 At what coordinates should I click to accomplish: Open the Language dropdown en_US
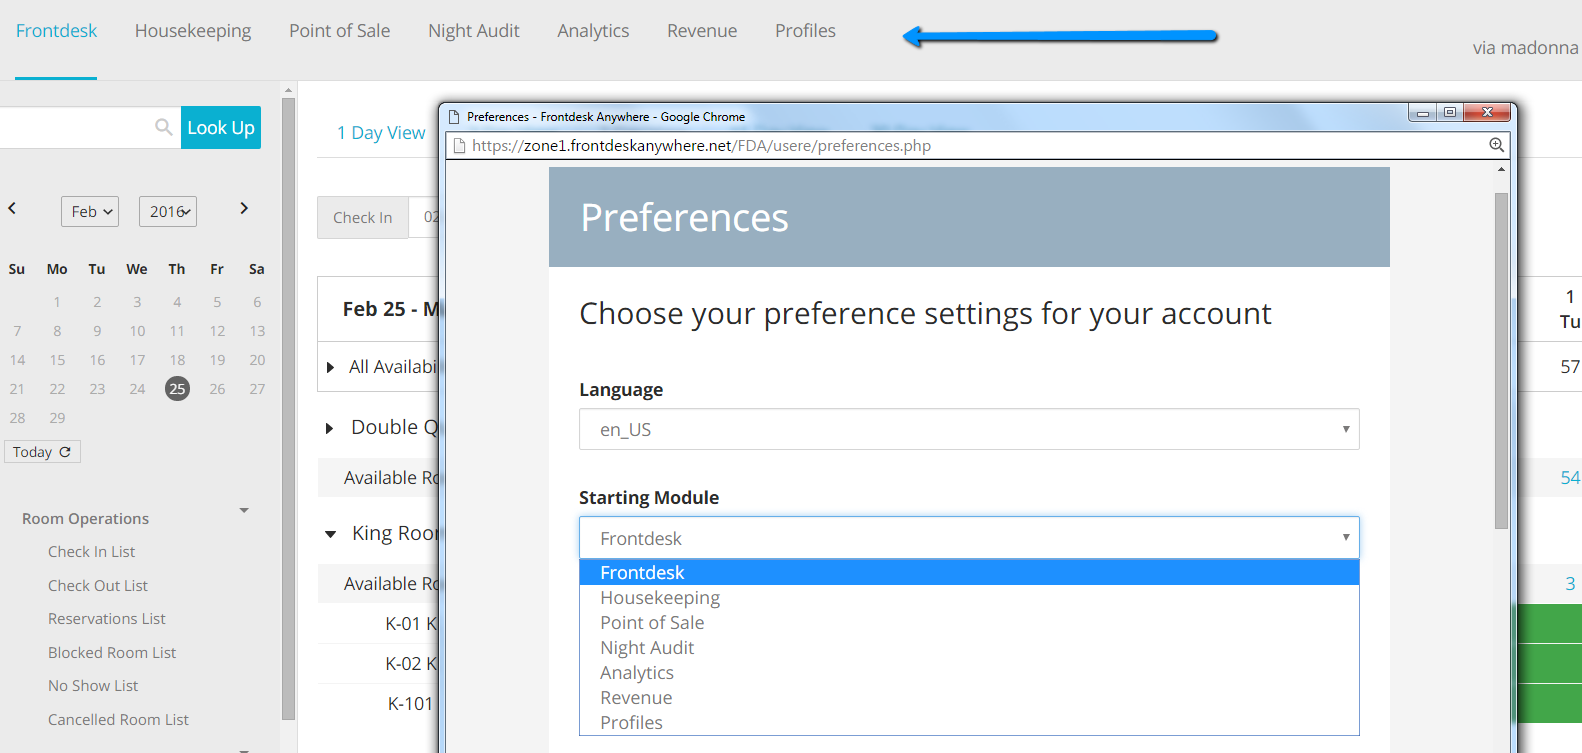pyautogui.click(x=969, y=429)
